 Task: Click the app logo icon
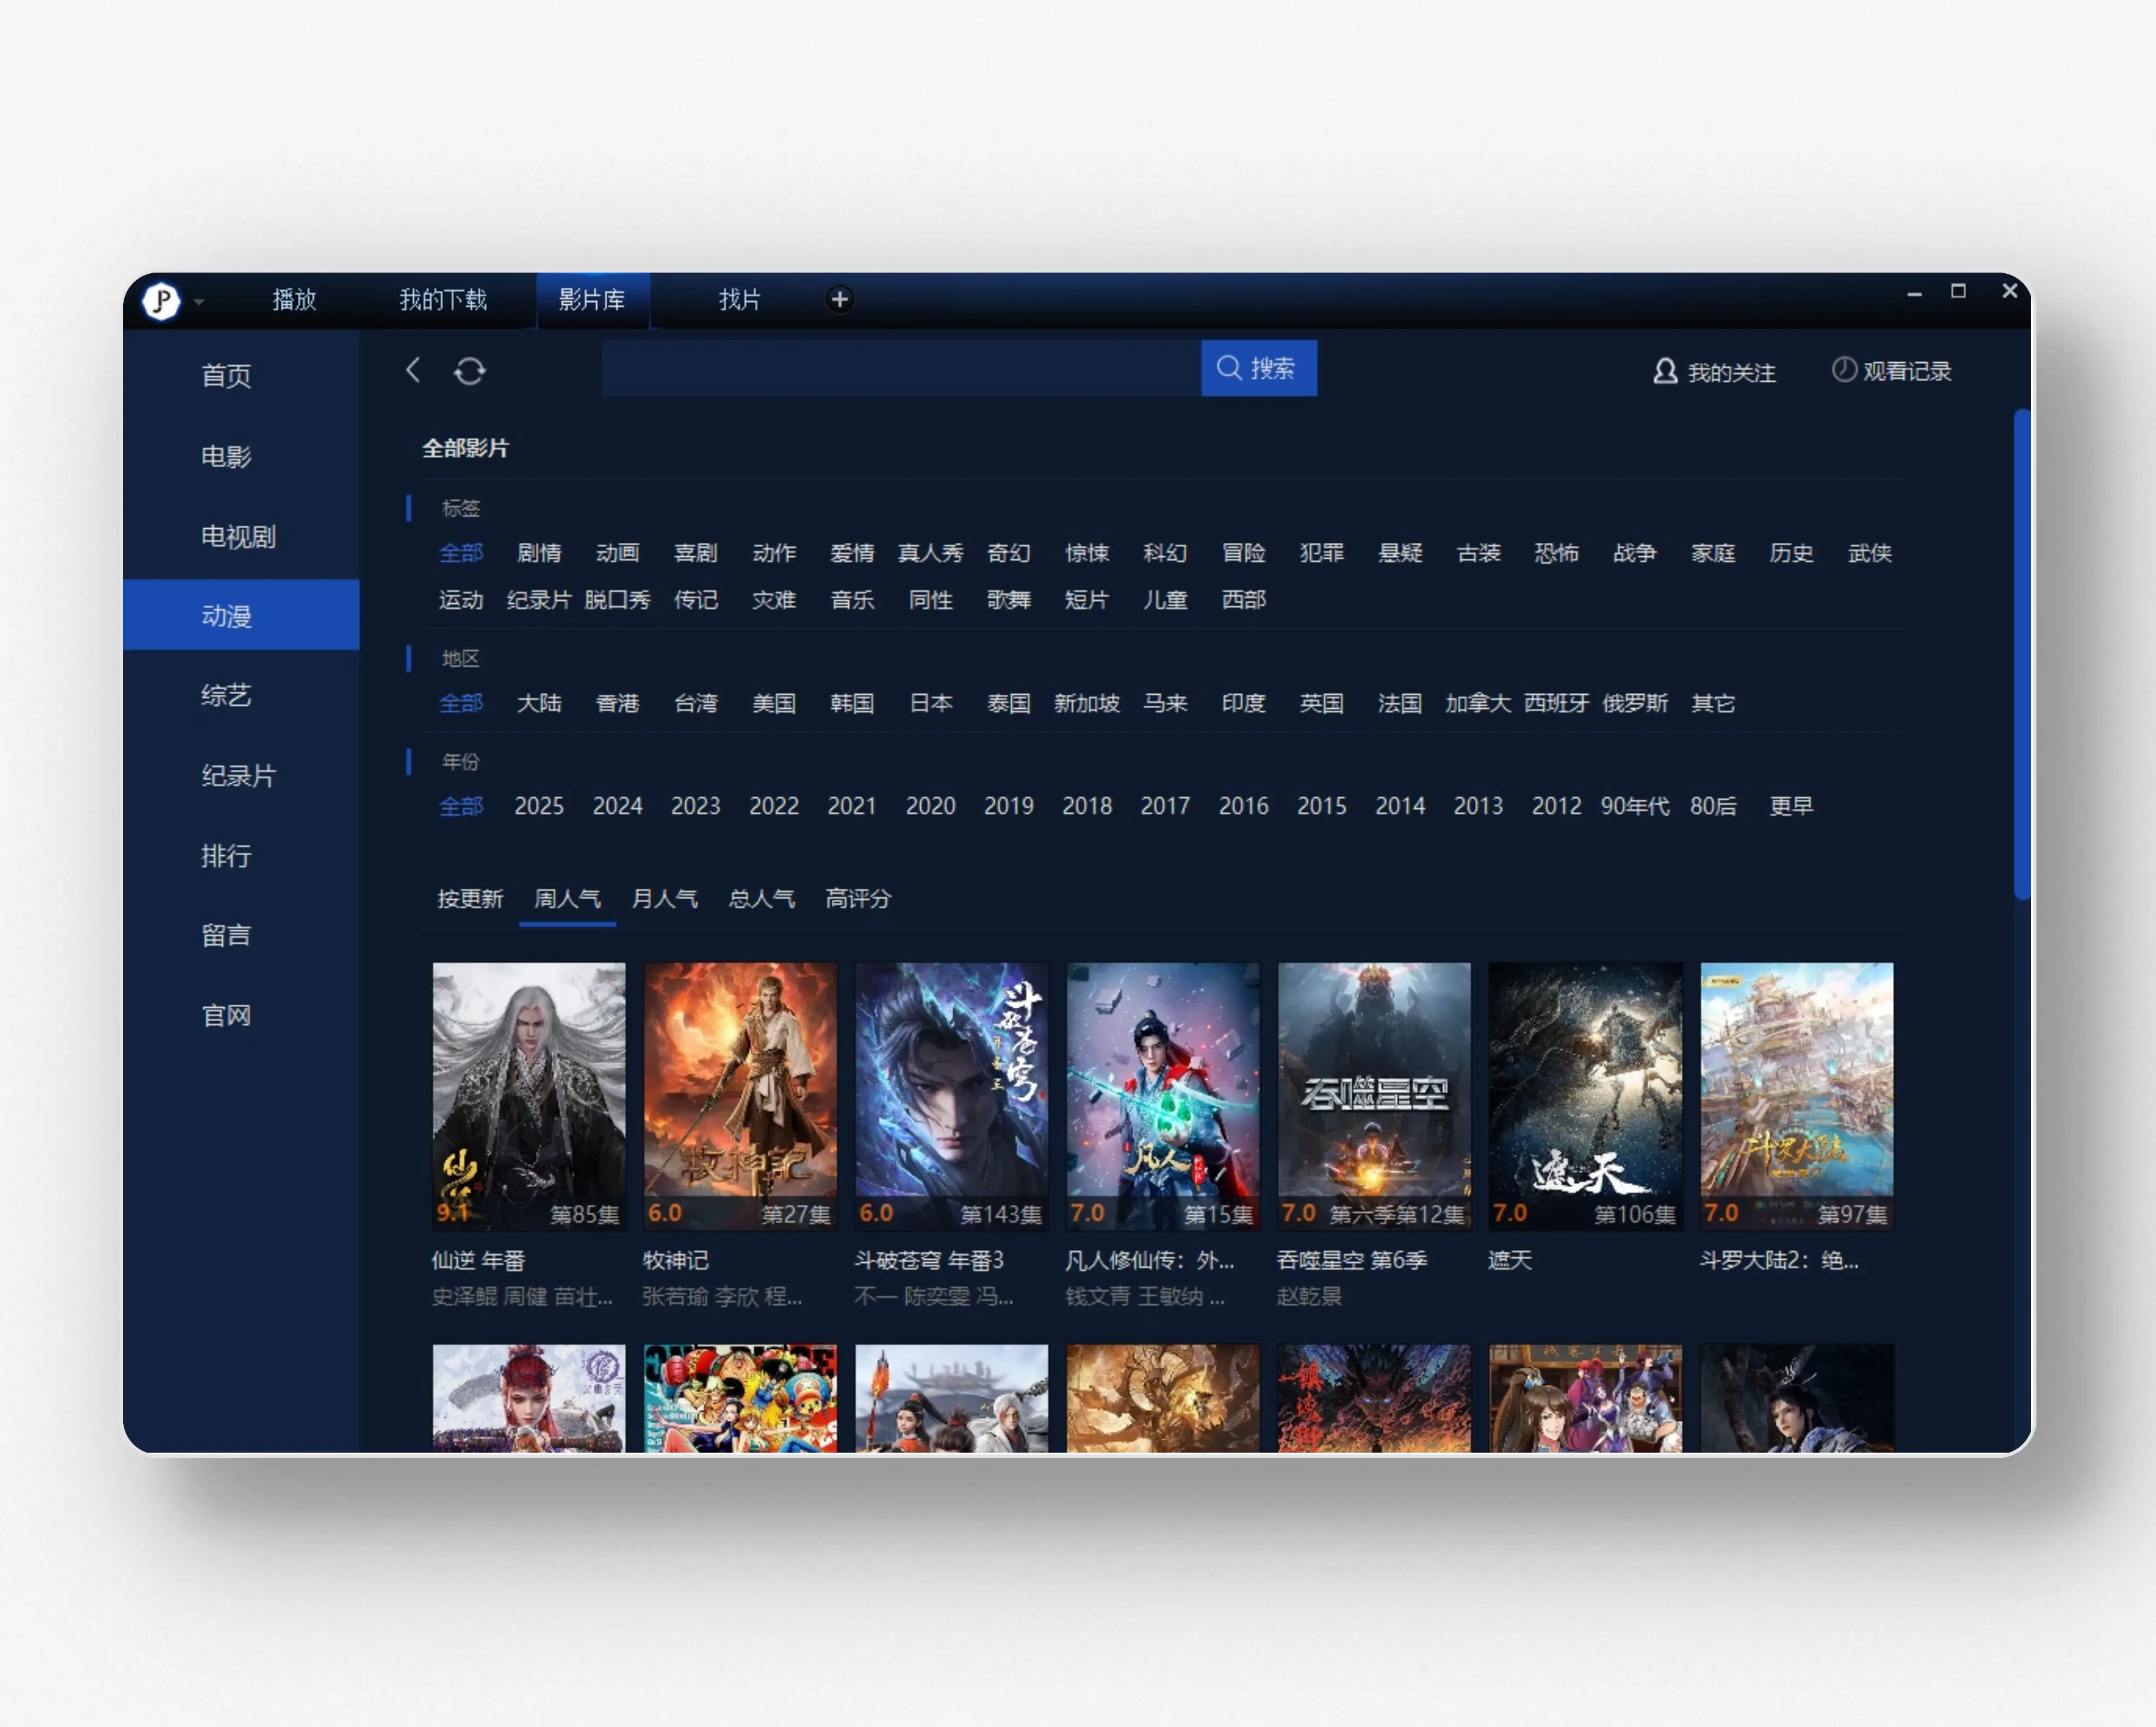(161, 300)
